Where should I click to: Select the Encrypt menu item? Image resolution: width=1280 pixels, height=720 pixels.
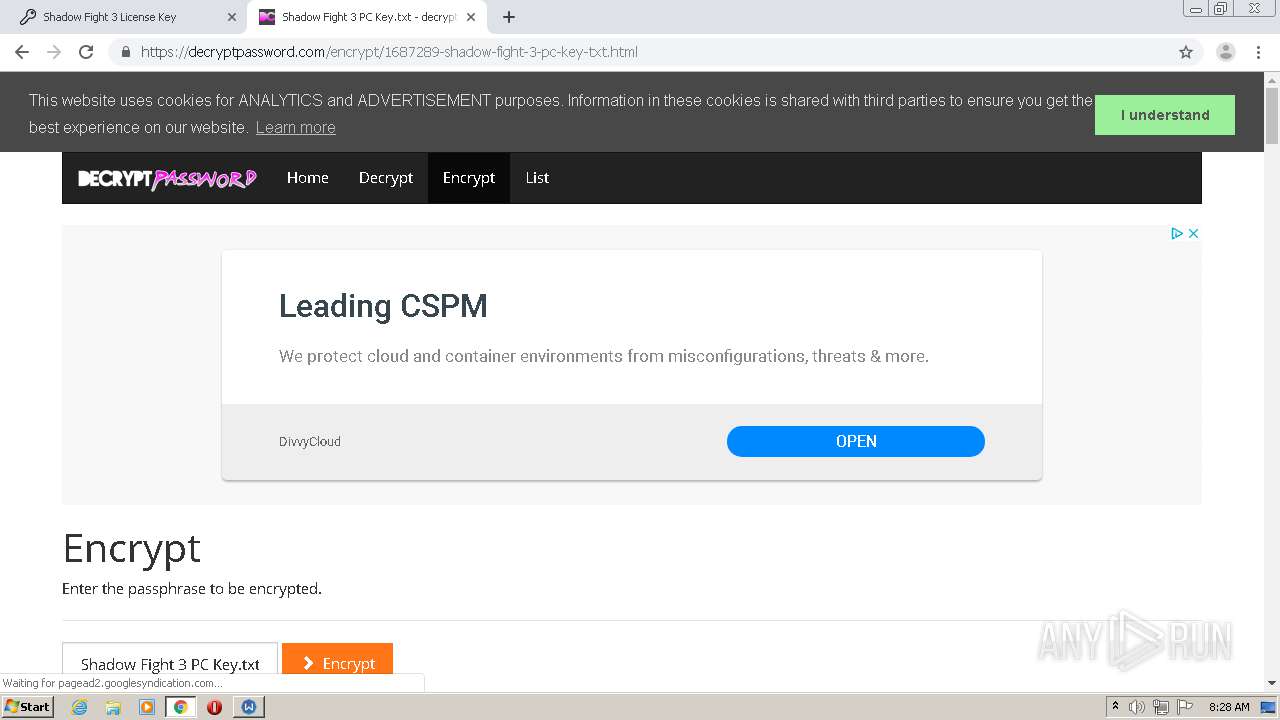coord(469,178)
